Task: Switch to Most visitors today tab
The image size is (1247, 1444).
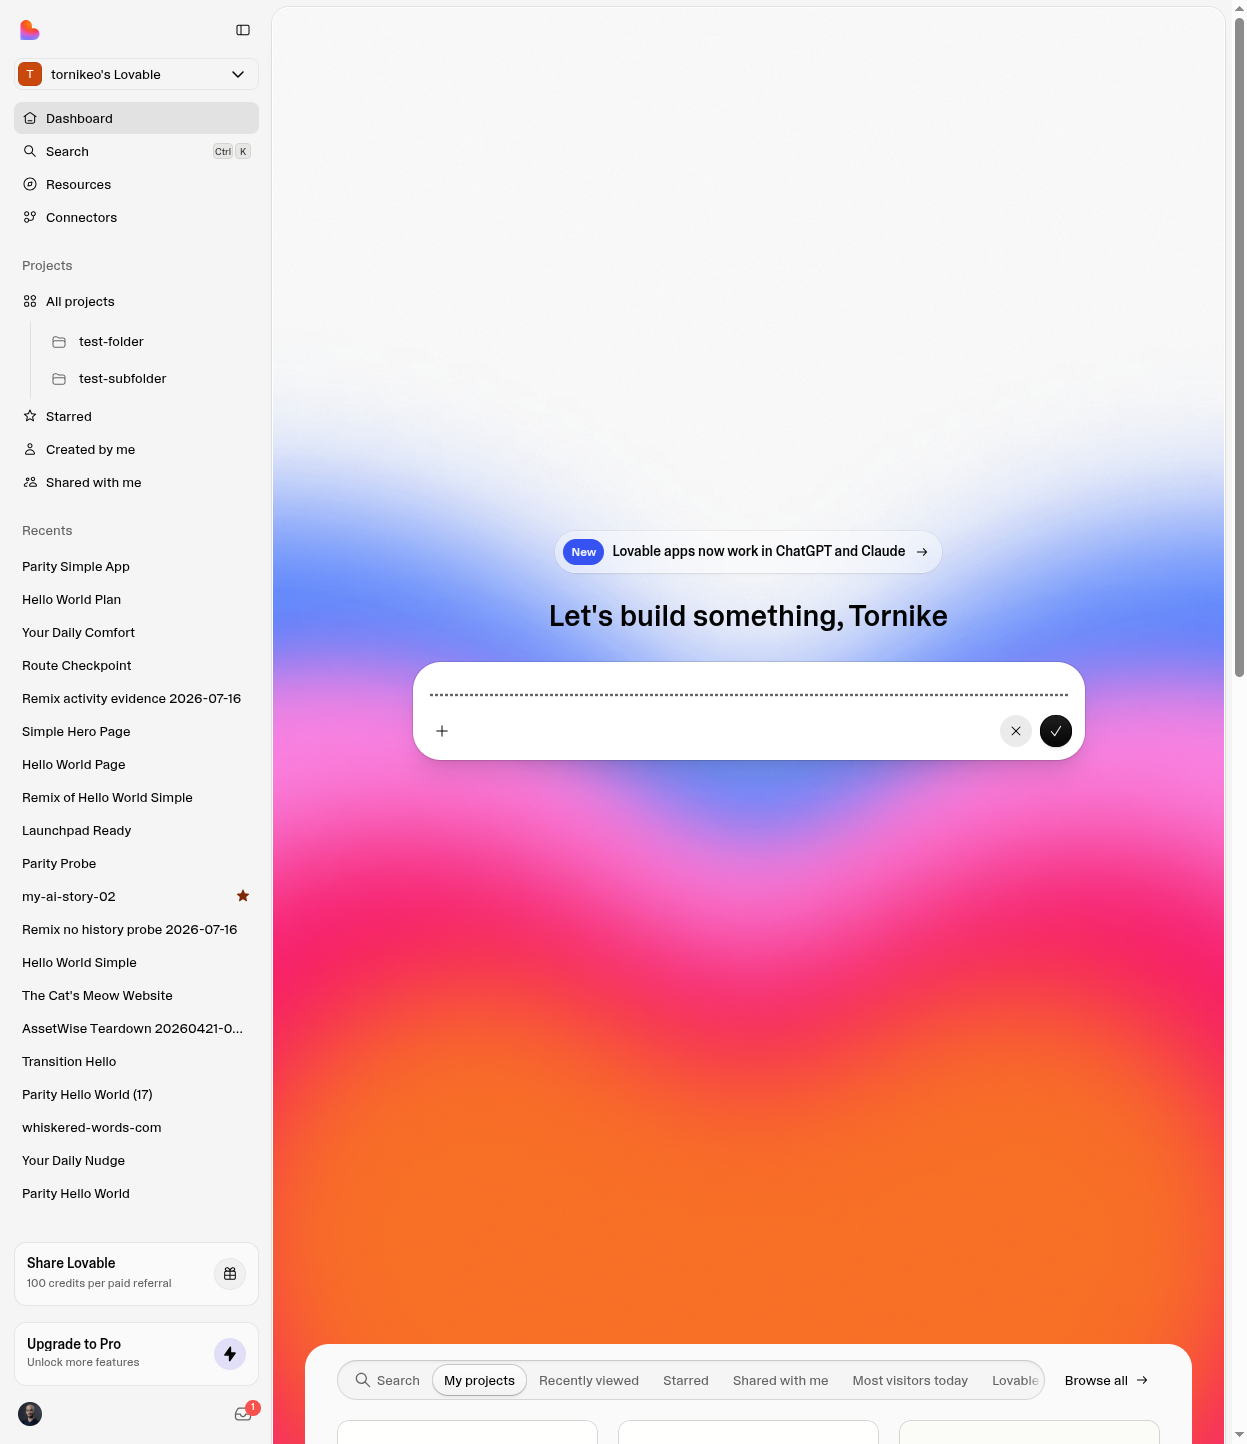Action: click(x=910, y=1380)
